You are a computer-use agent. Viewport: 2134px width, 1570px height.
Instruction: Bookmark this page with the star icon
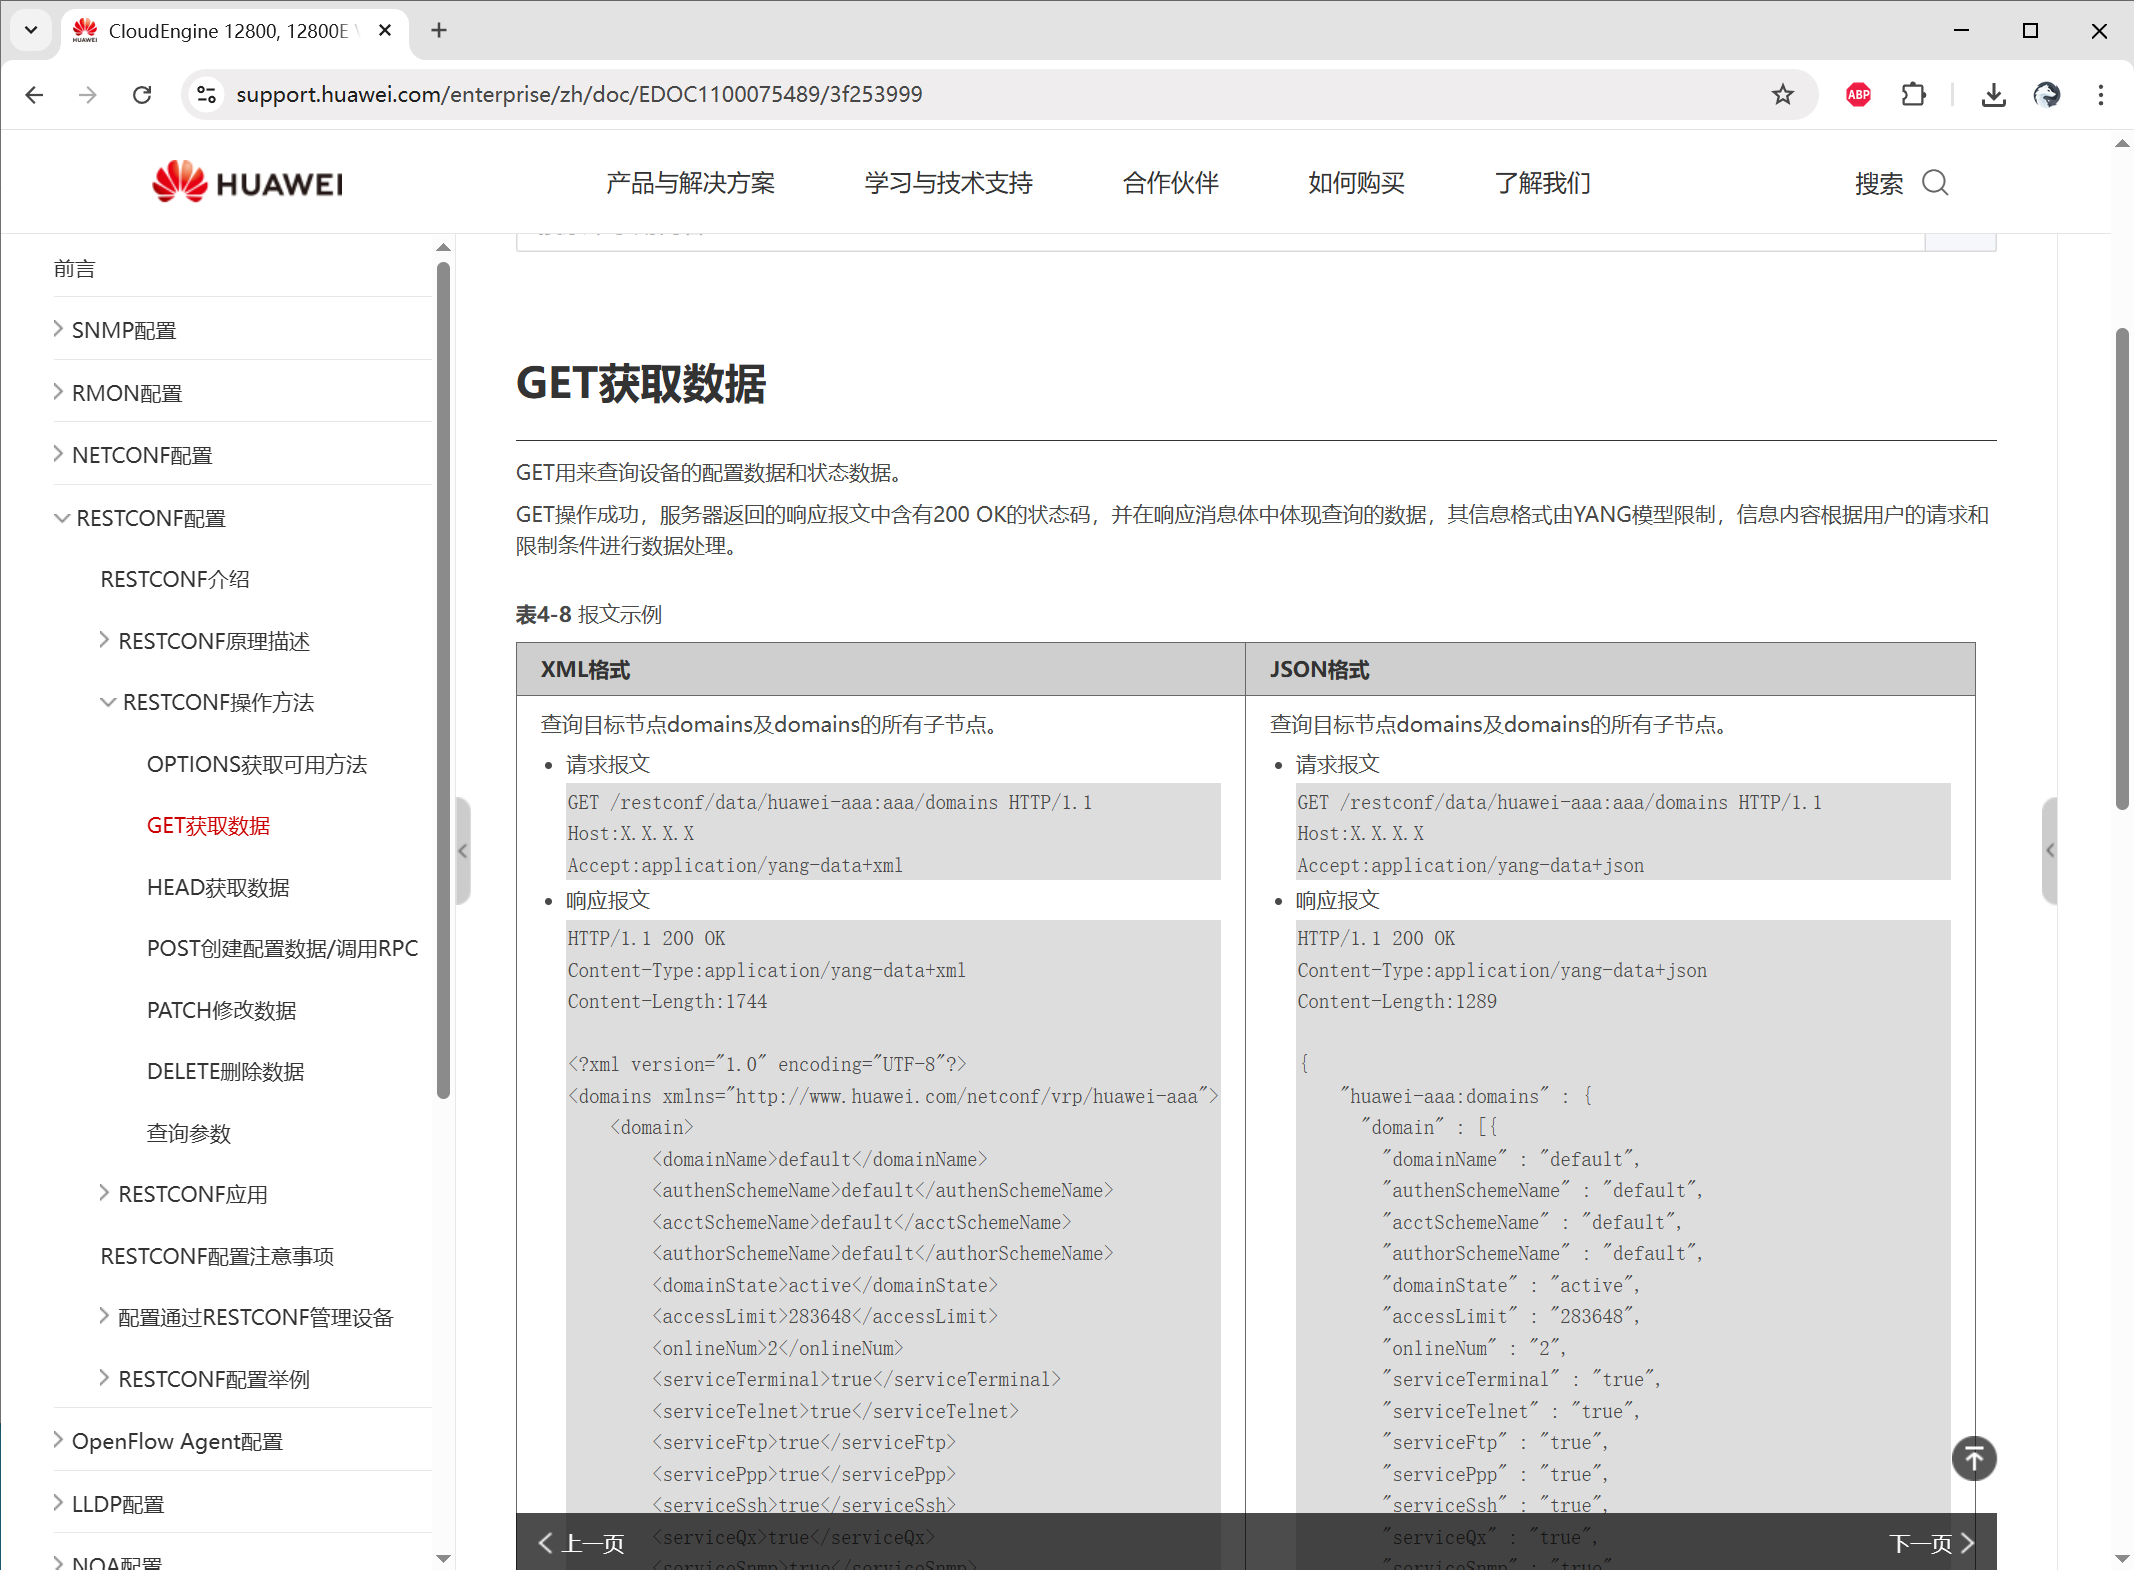[1783, 94]
